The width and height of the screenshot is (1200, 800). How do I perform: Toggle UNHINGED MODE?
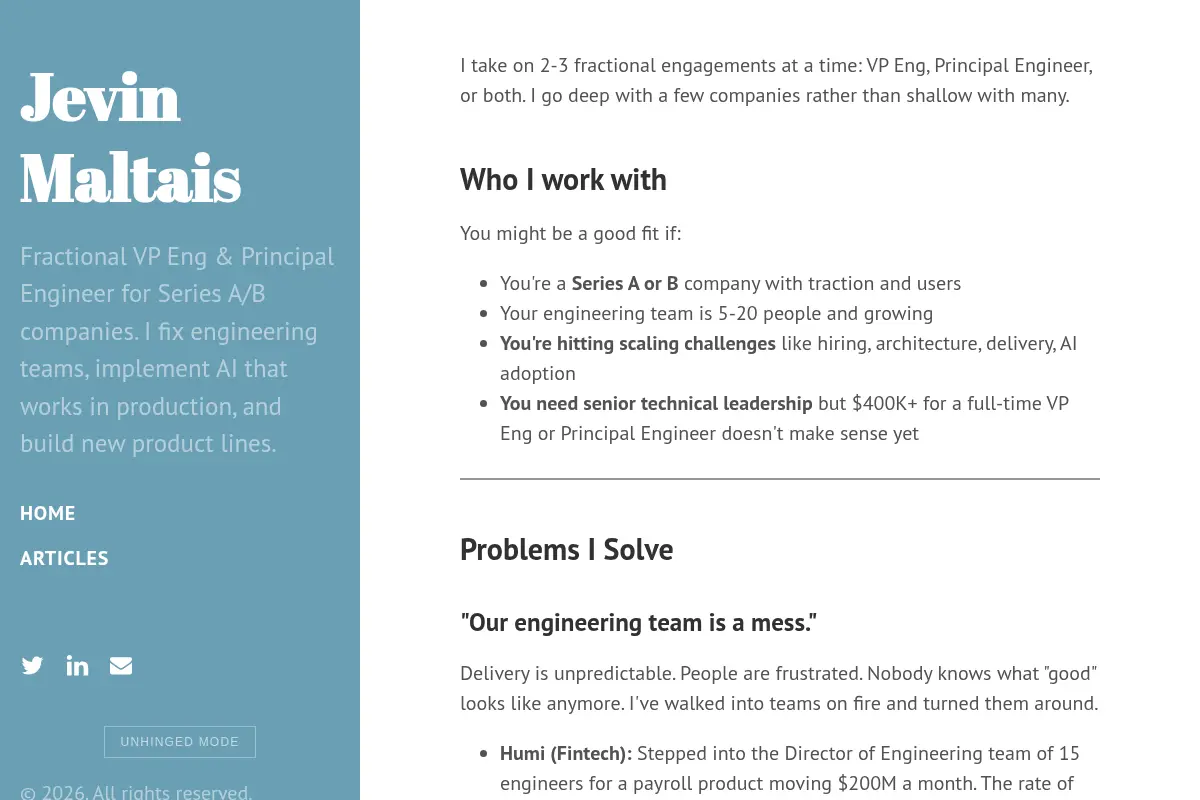(180, 742)
